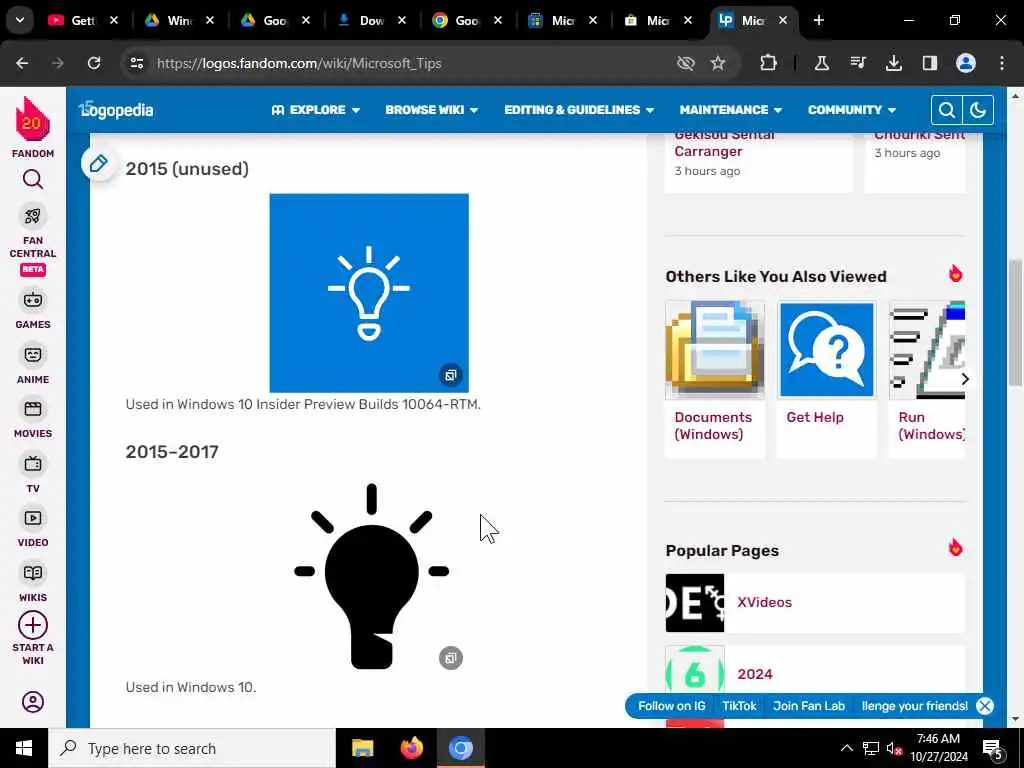Toggle the browser side panel icon
This screenshot has height=768, width=1024.
(x=929, y=63)
